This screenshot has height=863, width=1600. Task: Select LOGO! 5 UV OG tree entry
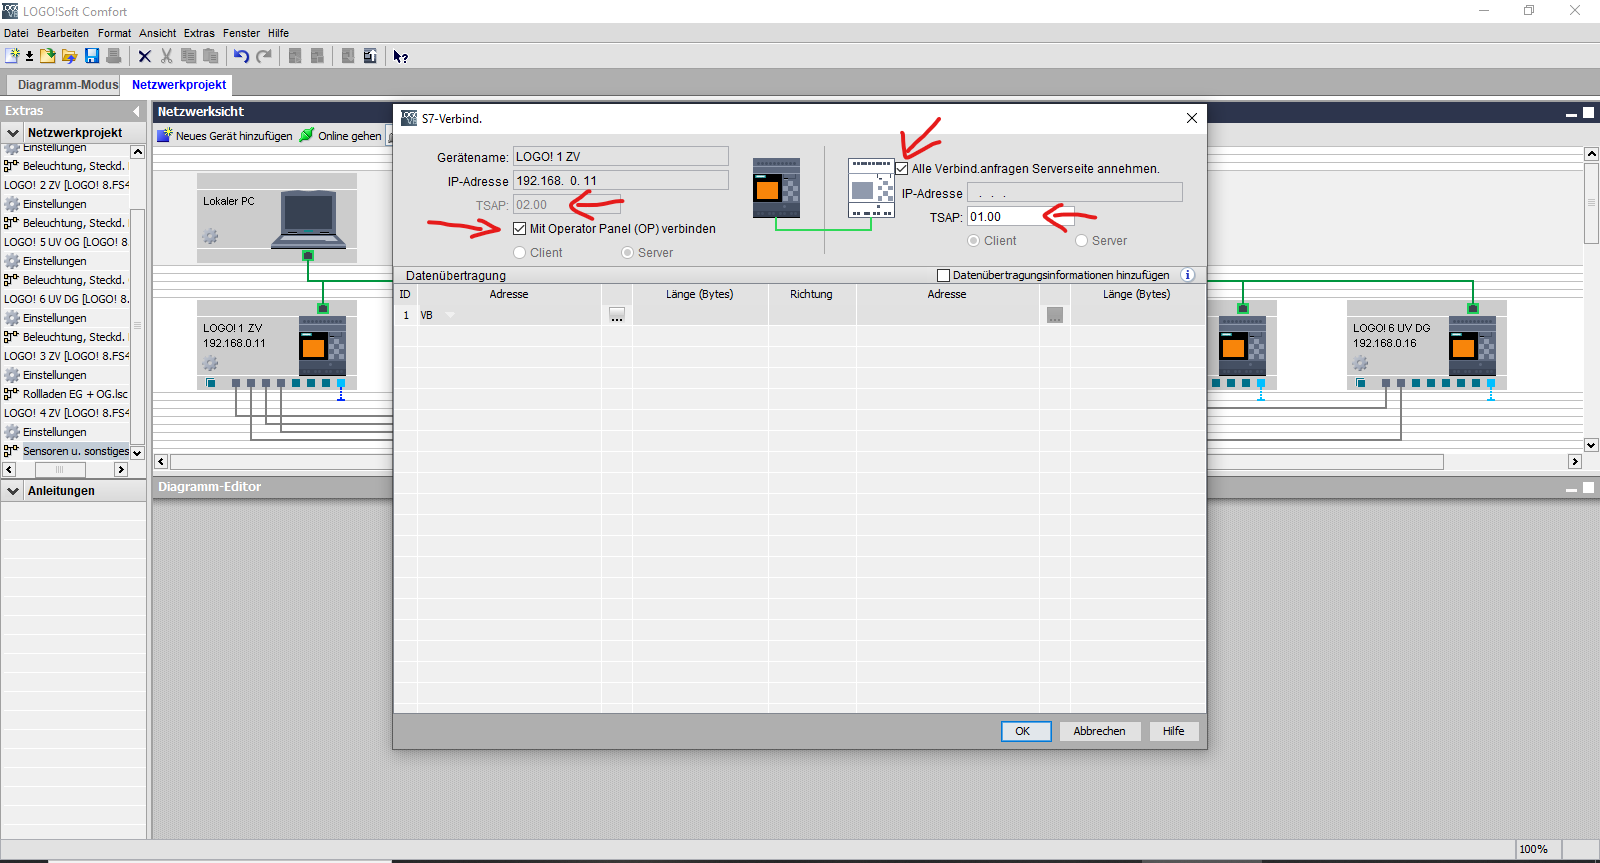[66, 242]
